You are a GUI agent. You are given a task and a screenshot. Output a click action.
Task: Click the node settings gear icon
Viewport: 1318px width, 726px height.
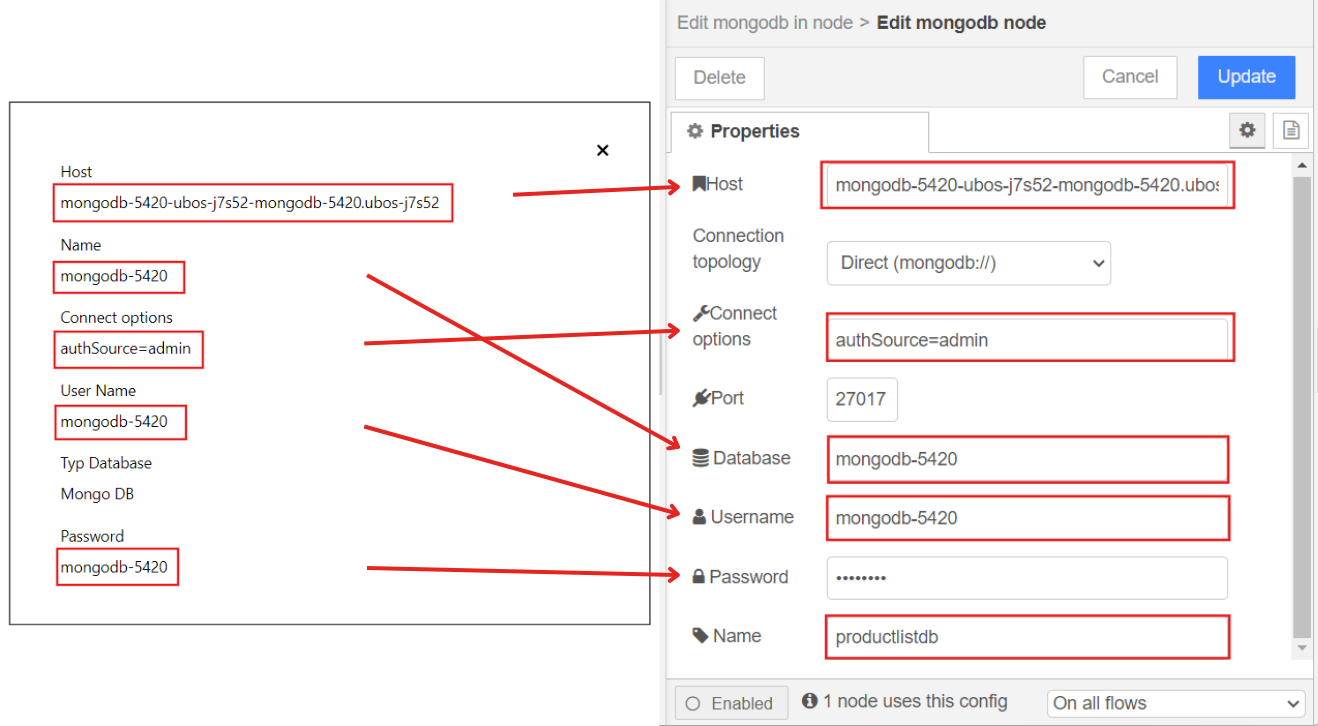(x=1246, y=130)
